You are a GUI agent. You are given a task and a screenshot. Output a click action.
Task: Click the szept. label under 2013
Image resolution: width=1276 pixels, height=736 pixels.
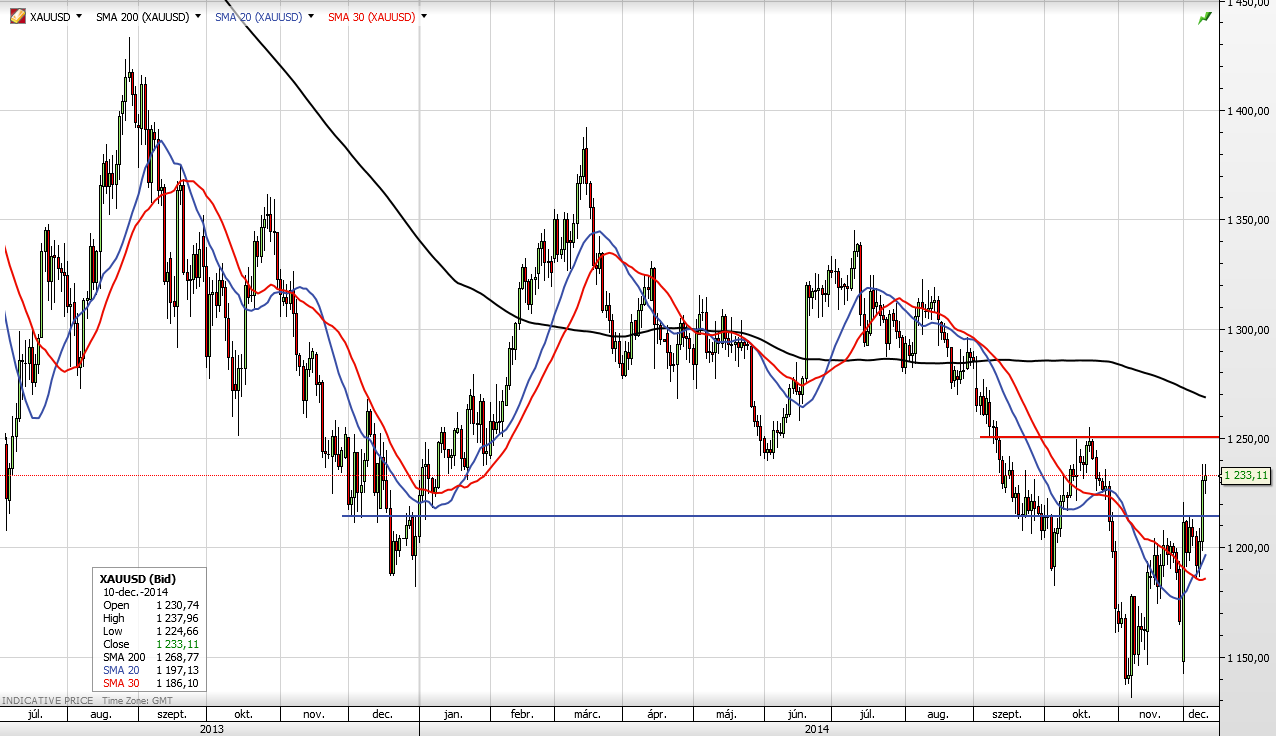(x=172, y=715)
